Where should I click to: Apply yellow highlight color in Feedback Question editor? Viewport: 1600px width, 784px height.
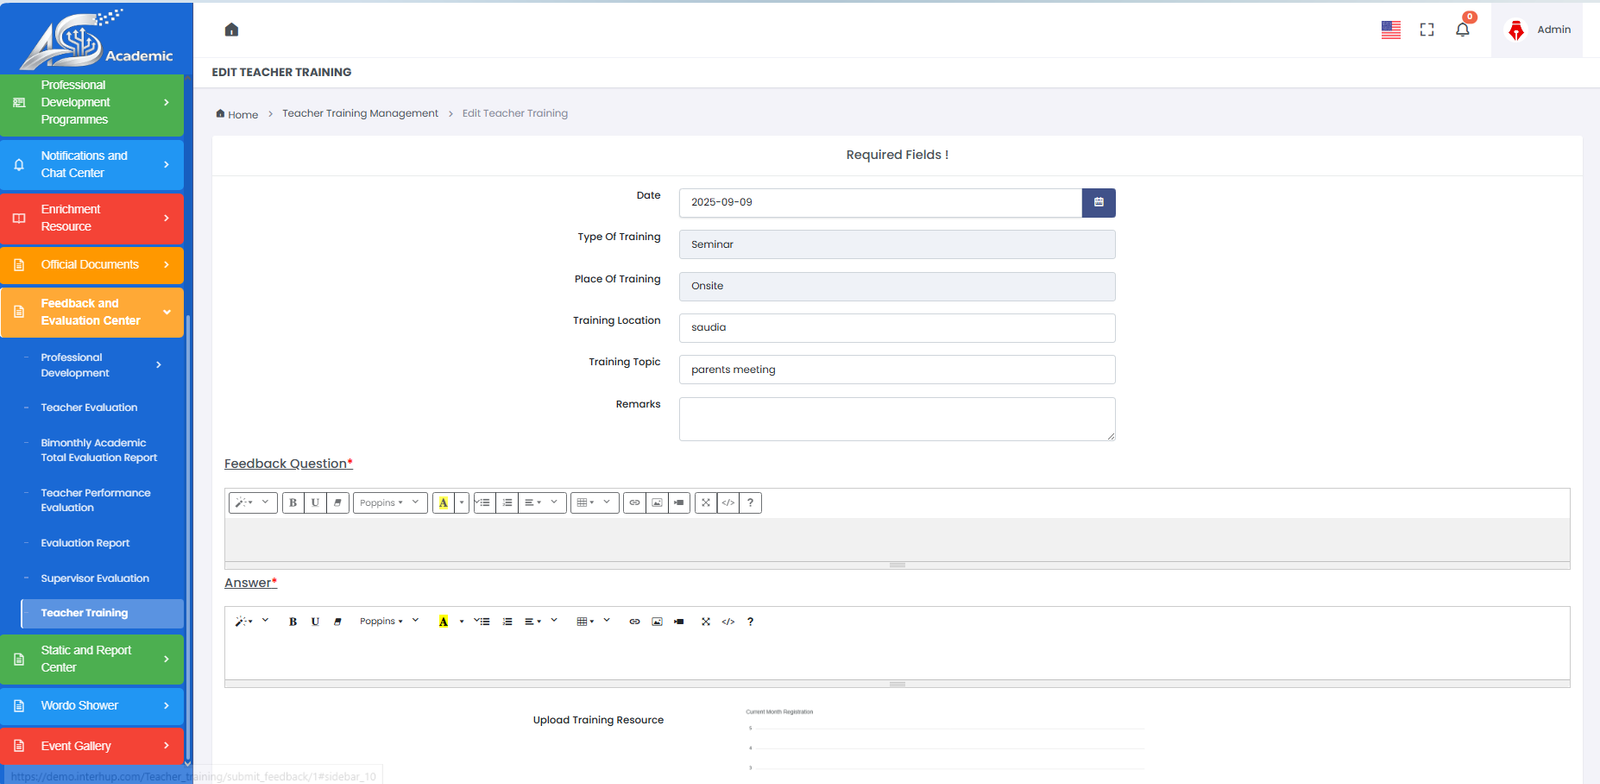443,503
